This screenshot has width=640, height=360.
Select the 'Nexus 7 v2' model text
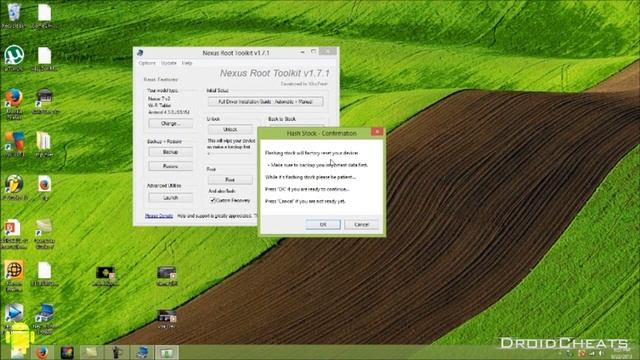pos(159,99)
